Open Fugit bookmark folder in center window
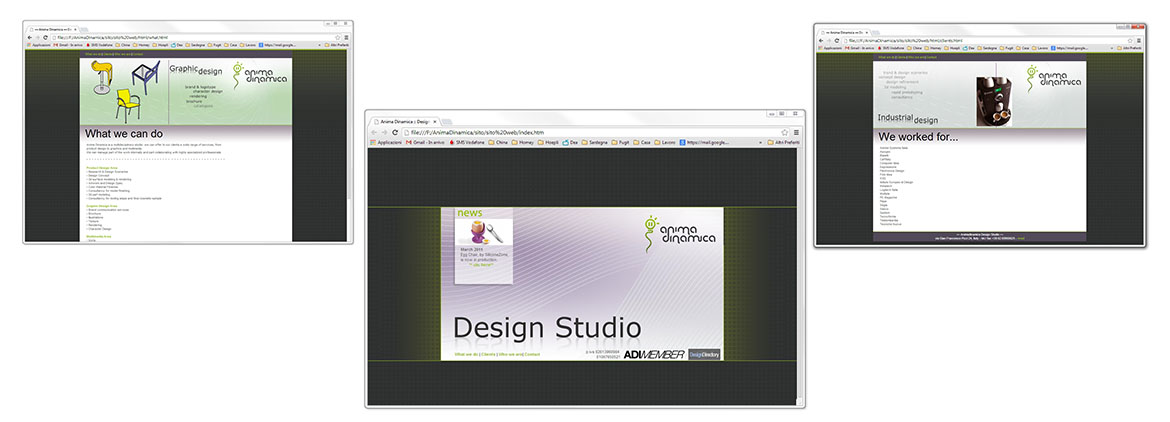Image resolution: width=1170 pixels, height=422 pixels. 620,142
